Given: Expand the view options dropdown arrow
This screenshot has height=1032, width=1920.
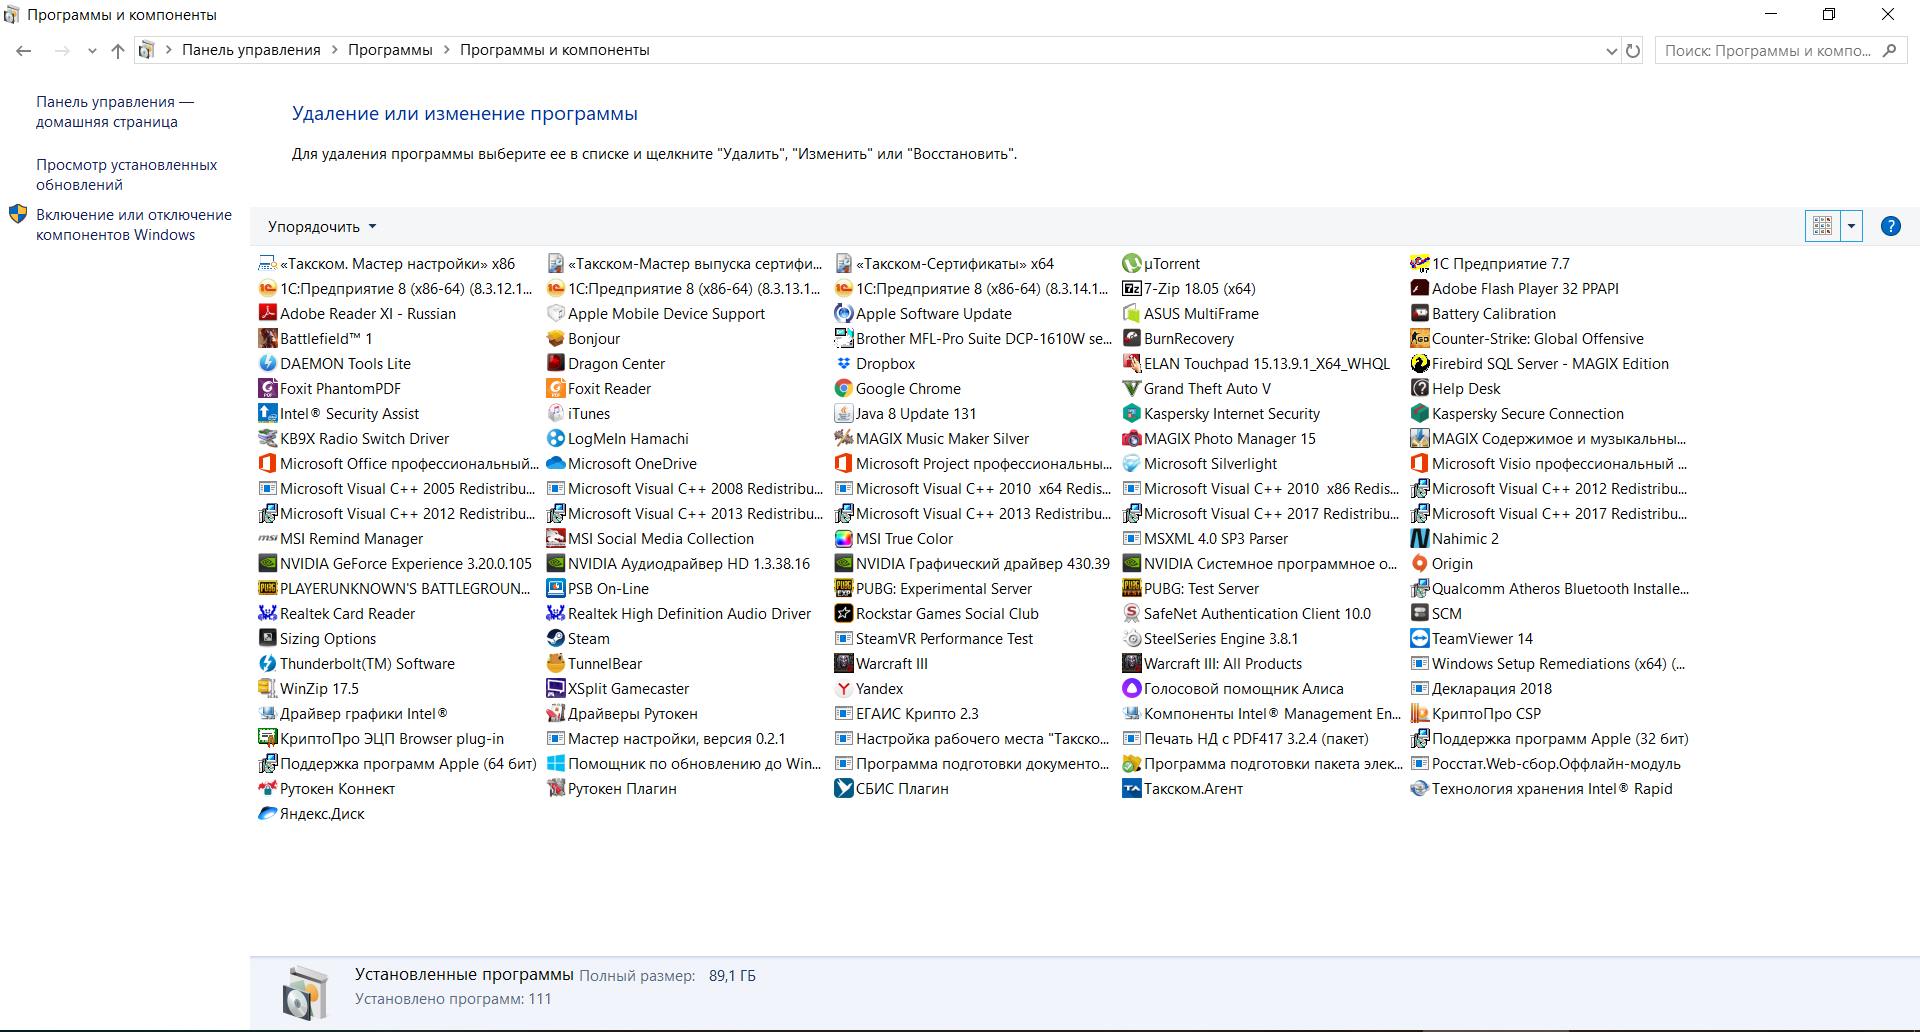Looking at the screenshot, I should coord(1851,226).
